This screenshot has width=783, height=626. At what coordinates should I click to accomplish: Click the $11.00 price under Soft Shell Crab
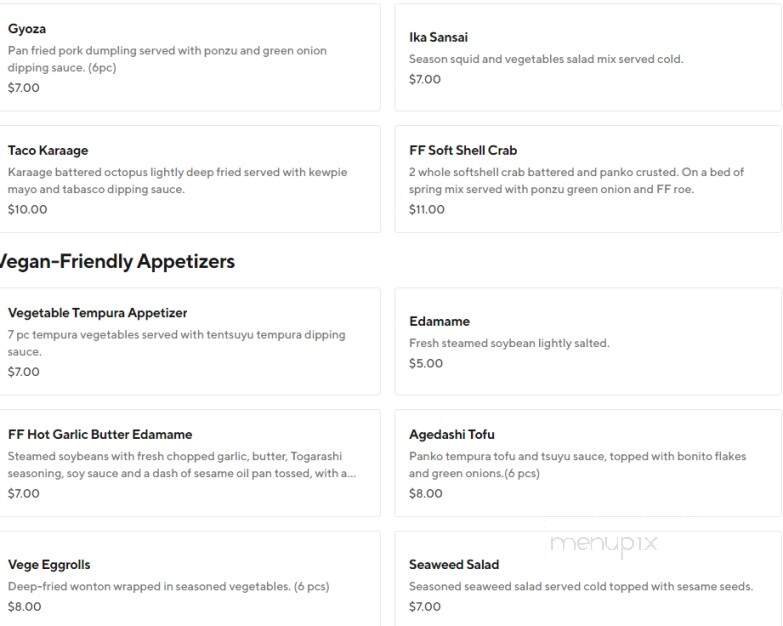point(427,210)
